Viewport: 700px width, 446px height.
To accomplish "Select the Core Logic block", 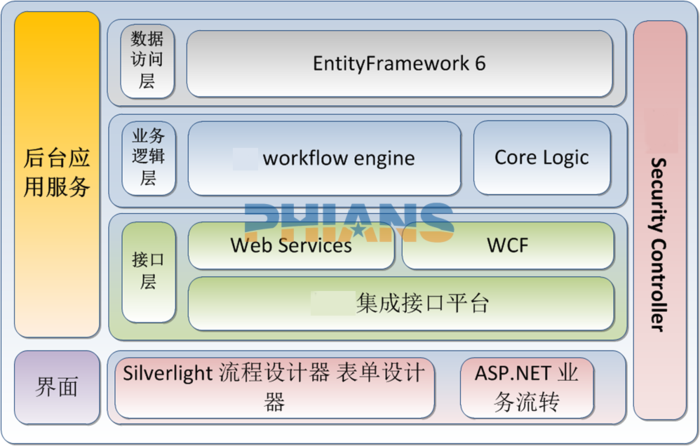I will [x=542, y=158].
